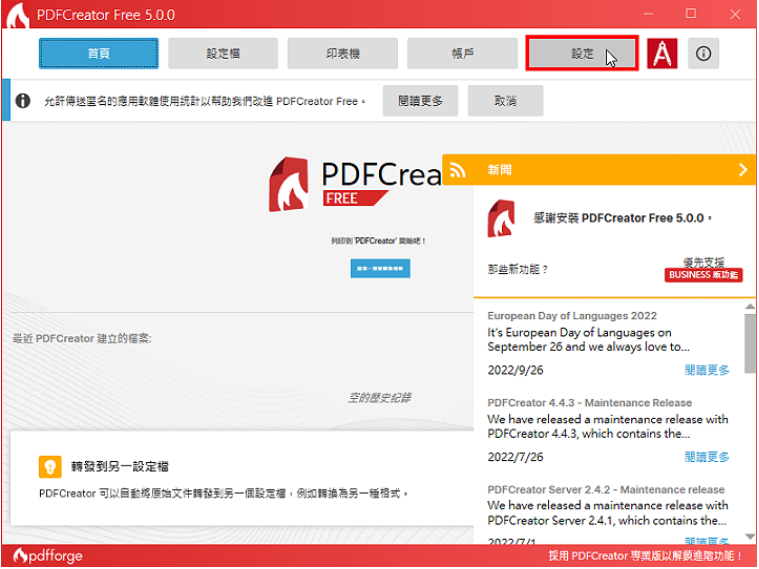This screenshot has width=759, height=569.
Task: Click the news list scrollbar thumb
Action: click(750, 343)
